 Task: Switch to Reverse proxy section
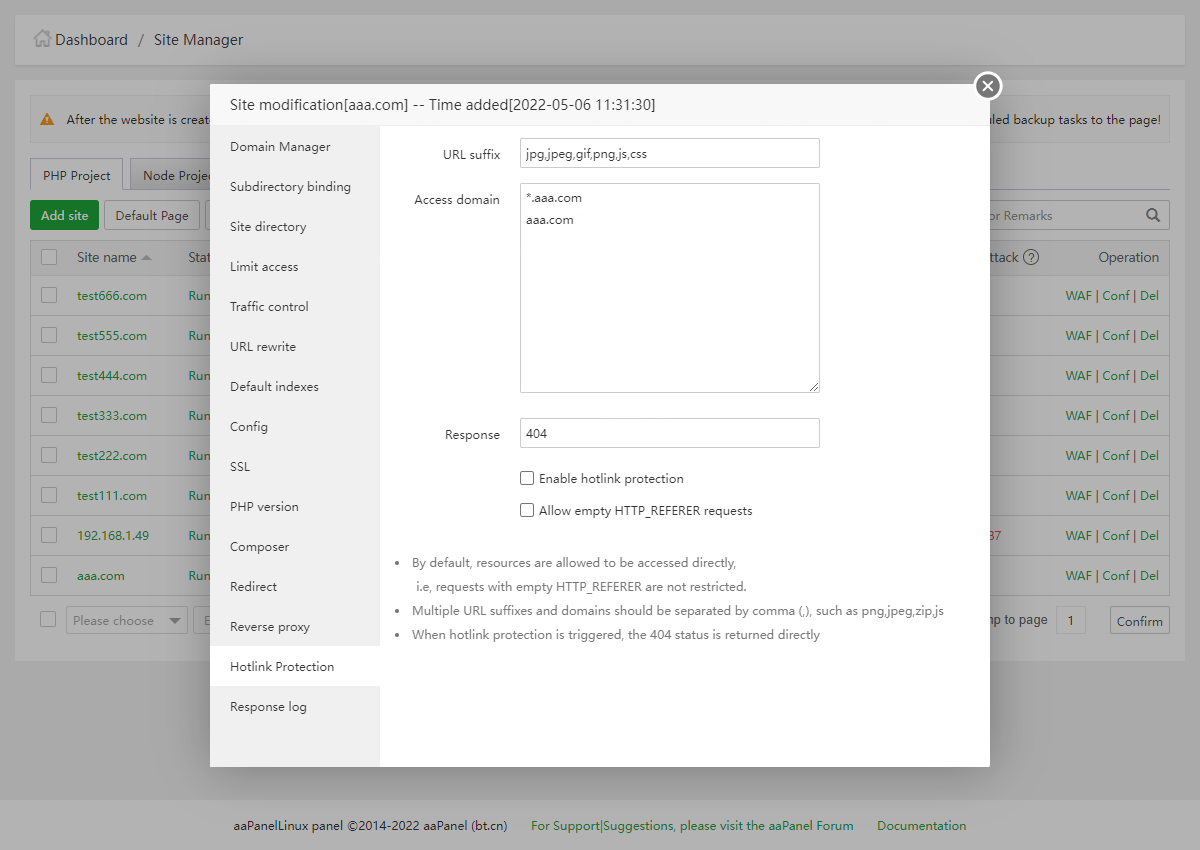[270, 626]
